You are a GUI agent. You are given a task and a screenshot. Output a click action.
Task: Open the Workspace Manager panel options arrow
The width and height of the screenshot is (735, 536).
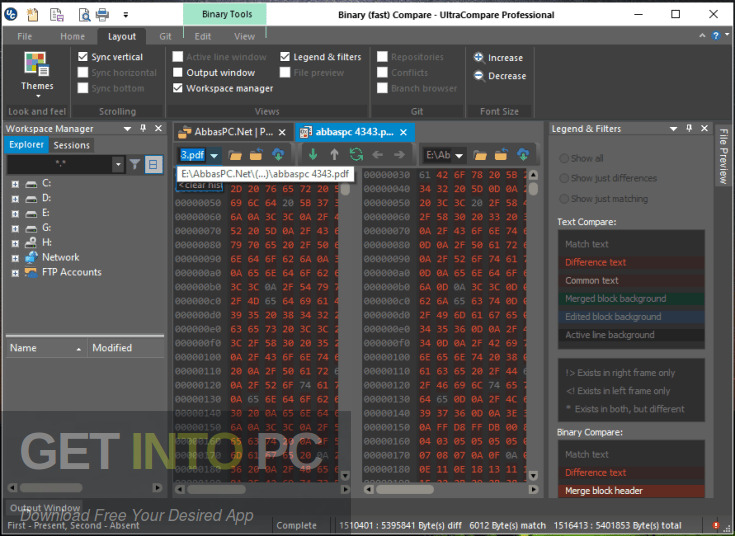(x=128, y=128)
